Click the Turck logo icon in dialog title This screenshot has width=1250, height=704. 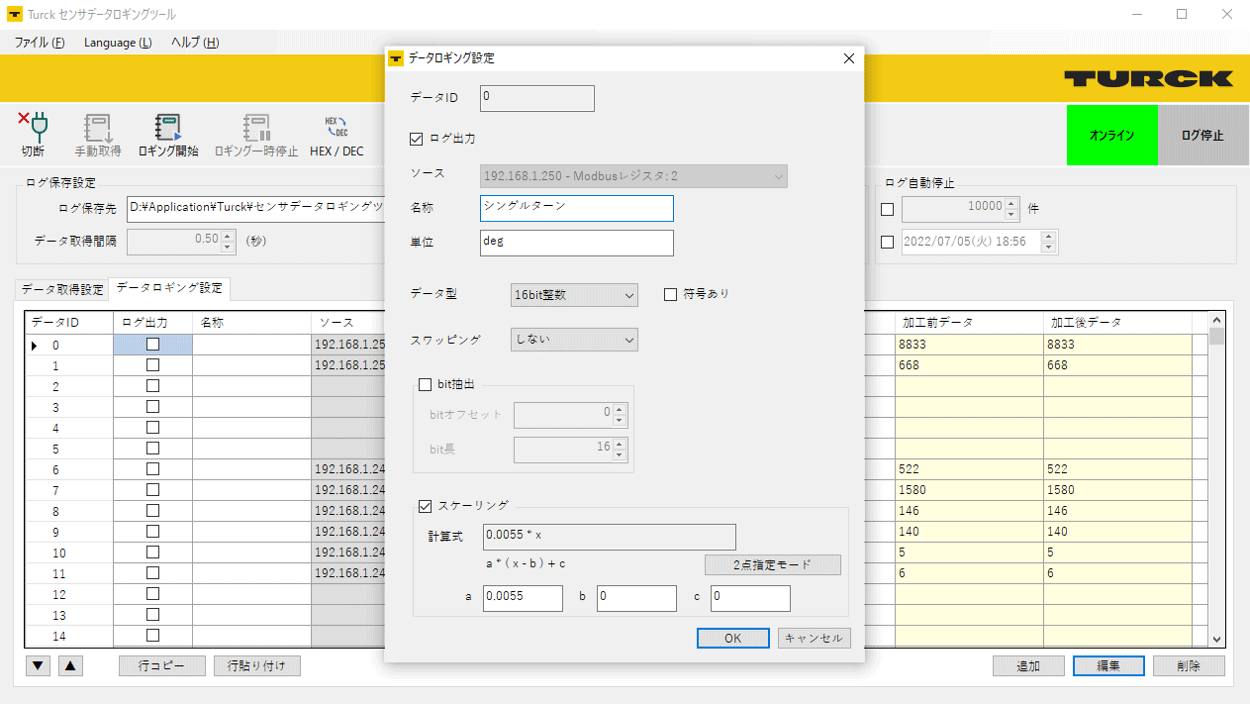[x=397, y=58]
